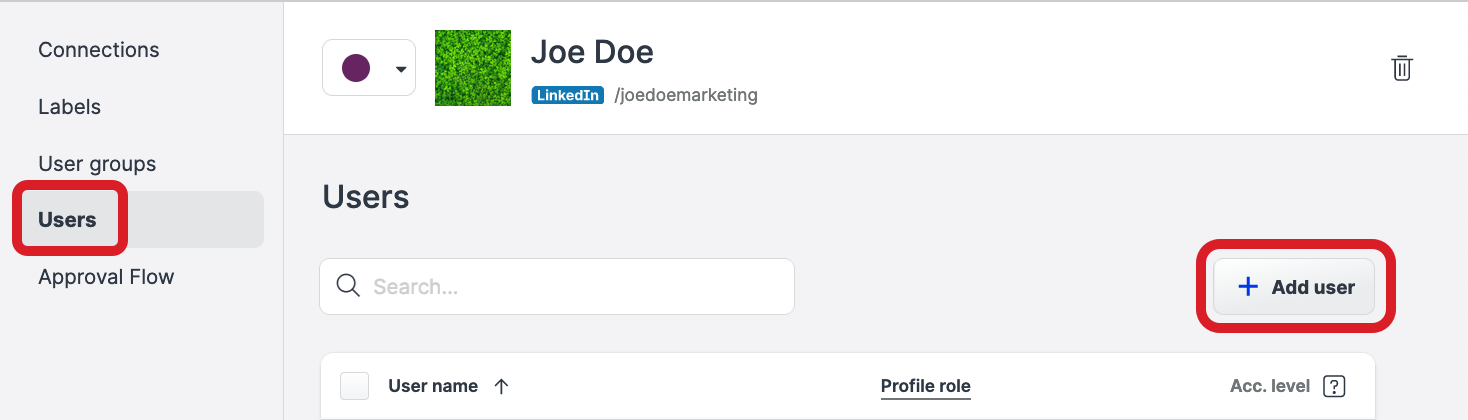Click the Joe Doe profile name
Screen dimensions: 1468x420
(x=592, y=52)
